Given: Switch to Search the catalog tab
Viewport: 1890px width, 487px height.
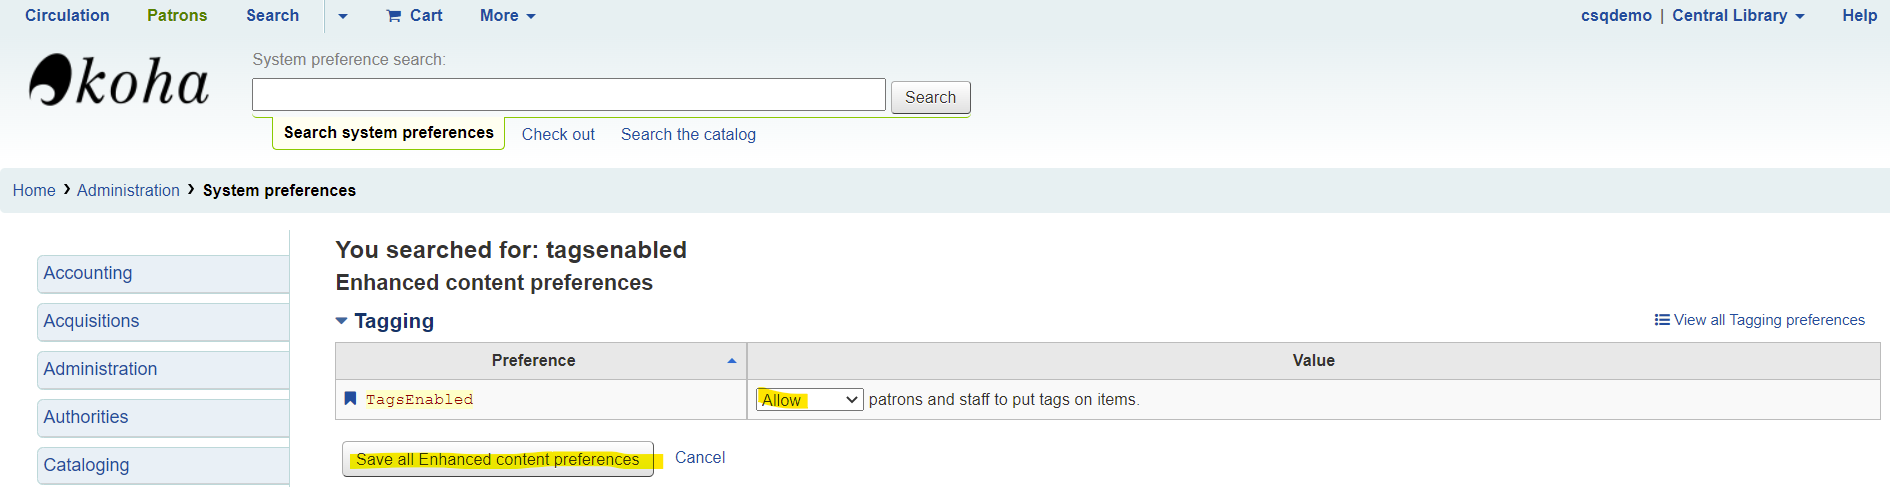Looking at the screenshot, I should pos(688,135).
